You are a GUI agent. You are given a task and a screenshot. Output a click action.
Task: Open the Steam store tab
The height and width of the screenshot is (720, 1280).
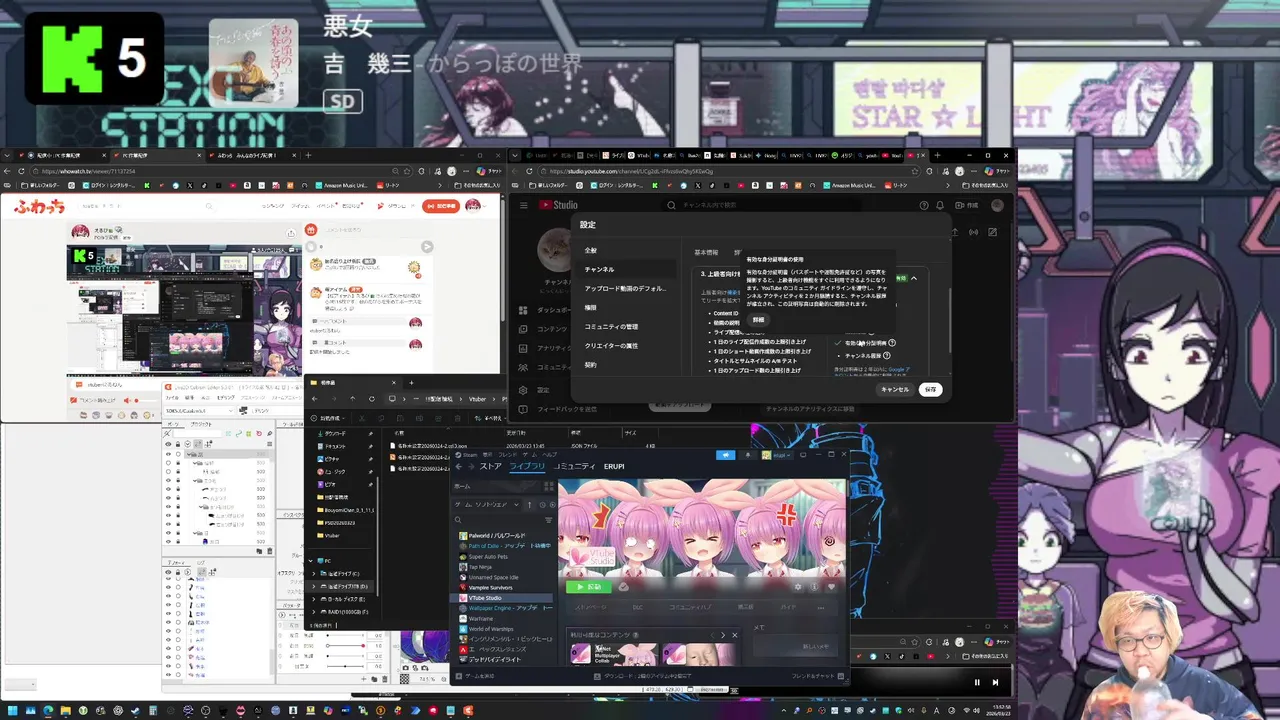491,466
